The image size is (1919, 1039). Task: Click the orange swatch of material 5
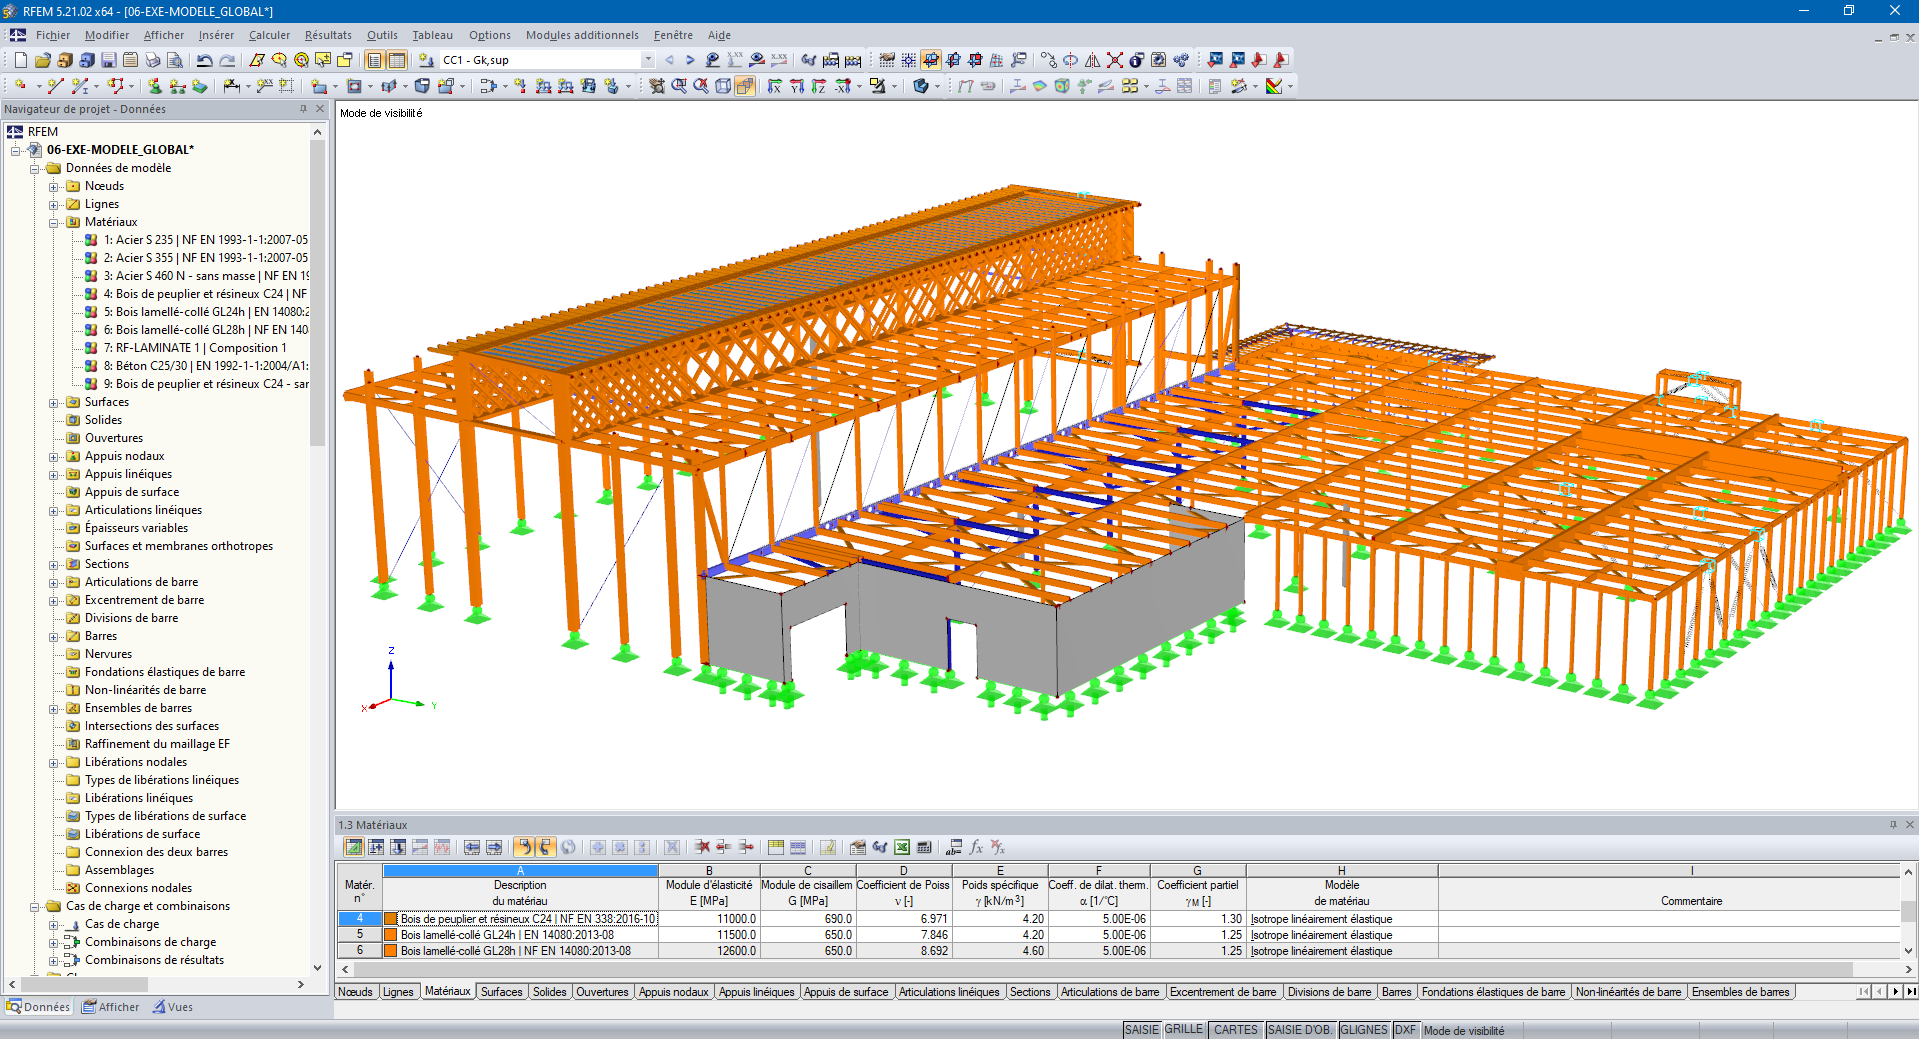[391, 935]
